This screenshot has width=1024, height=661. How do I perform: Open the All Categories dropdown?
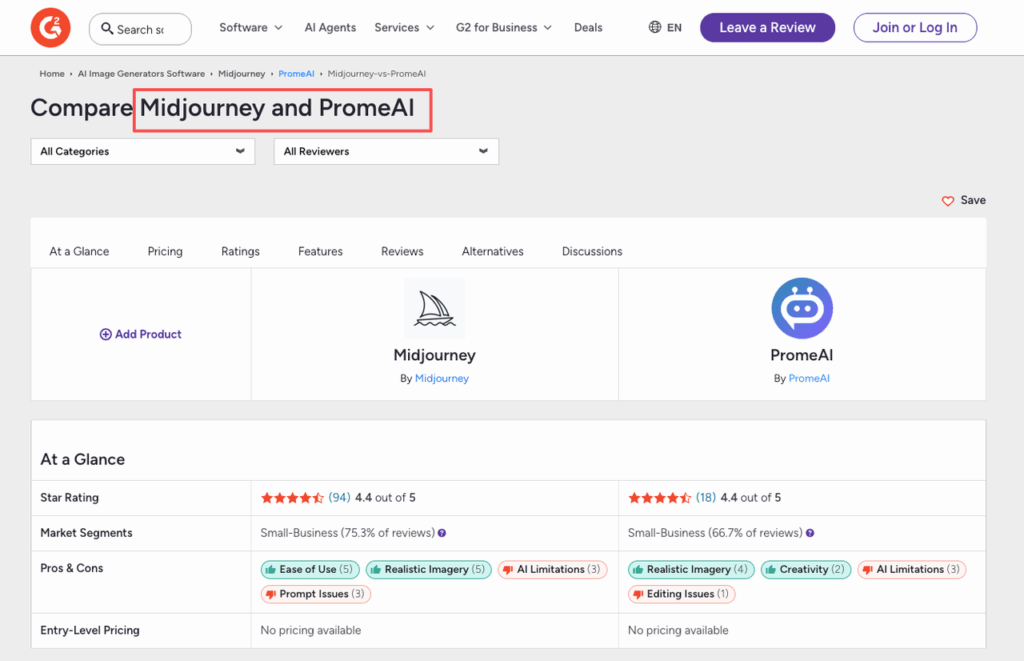143,152
